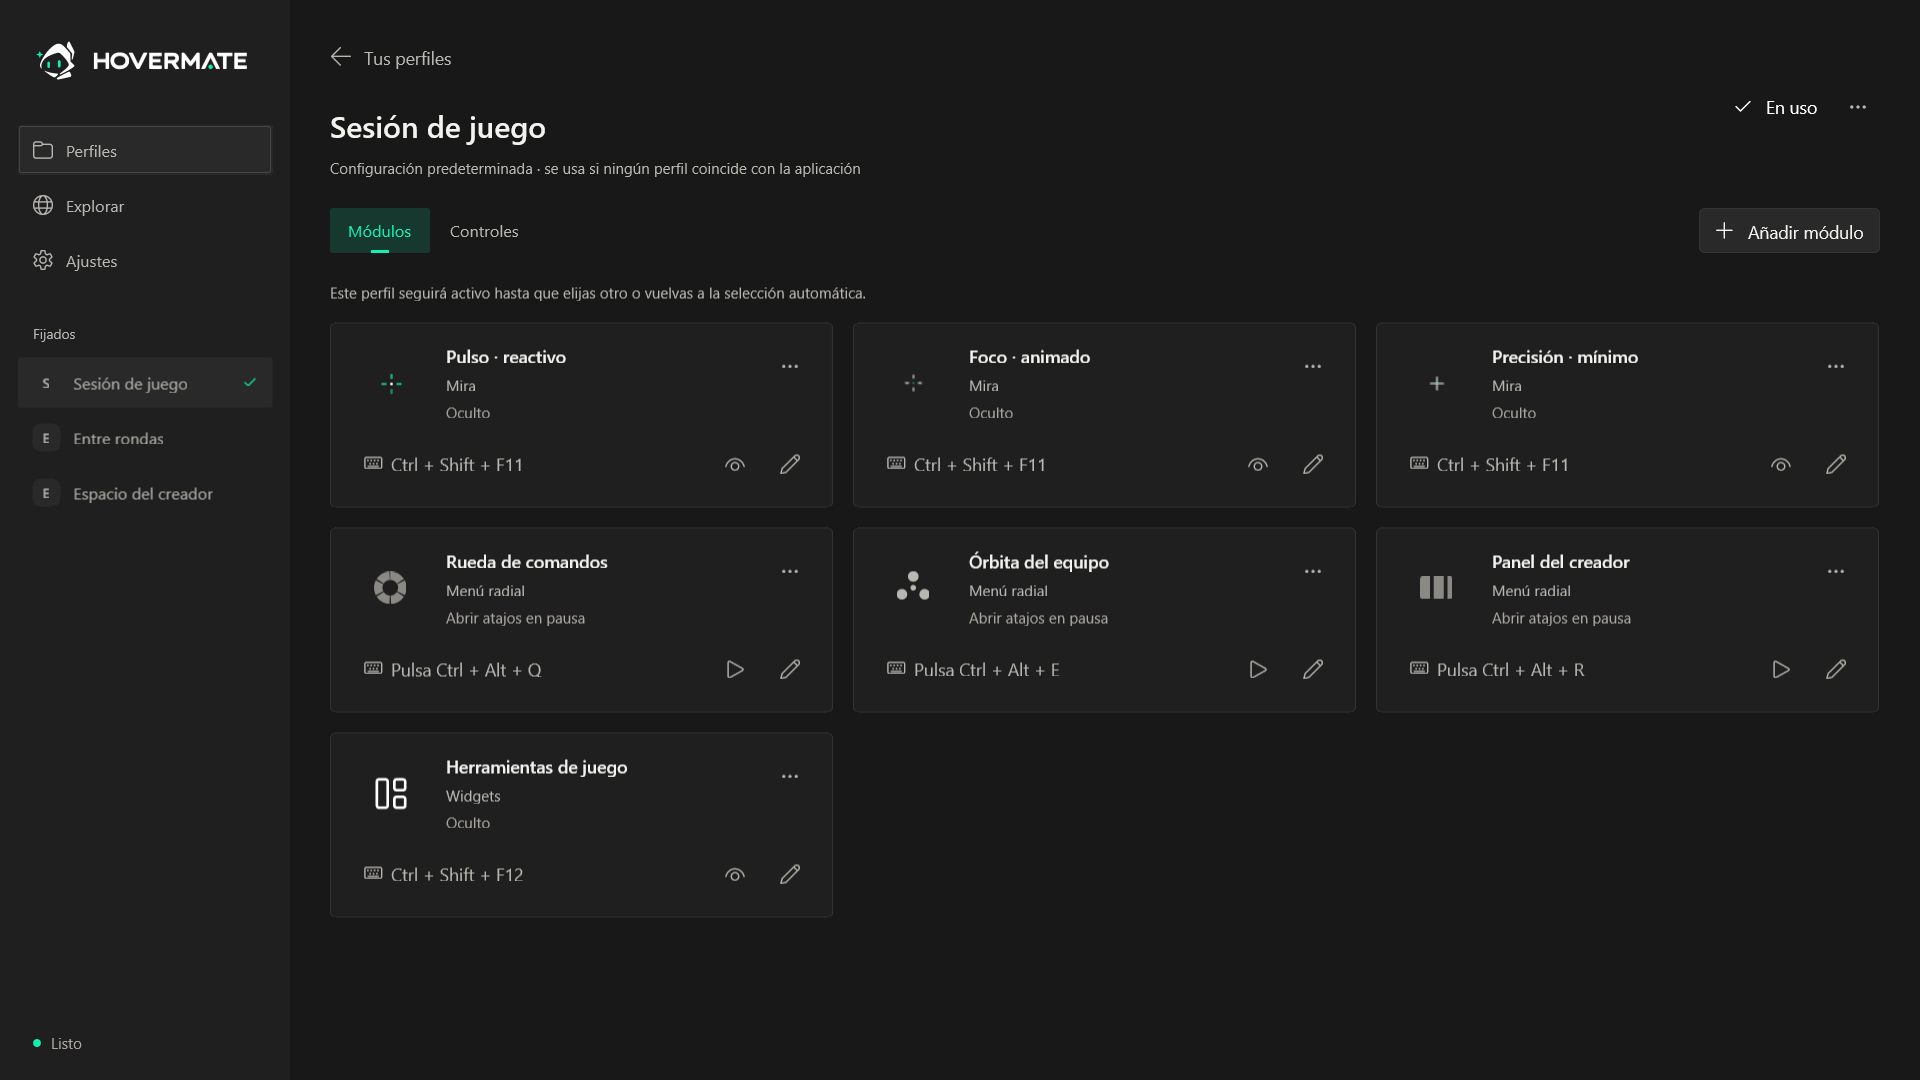Open the Precisión · mínimo three-dot menu
This screenshot has height=1080, width=1920.
click(x=1836, y=367)
